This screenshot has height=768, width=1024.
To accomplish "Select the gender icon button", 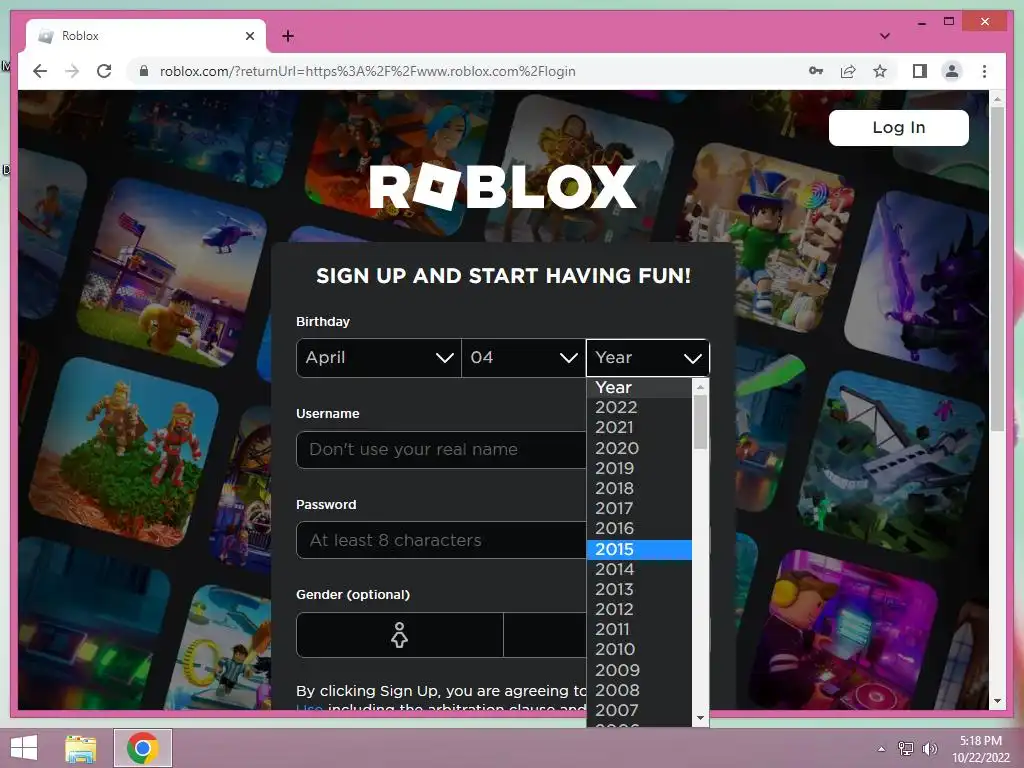I will [400, 635].
